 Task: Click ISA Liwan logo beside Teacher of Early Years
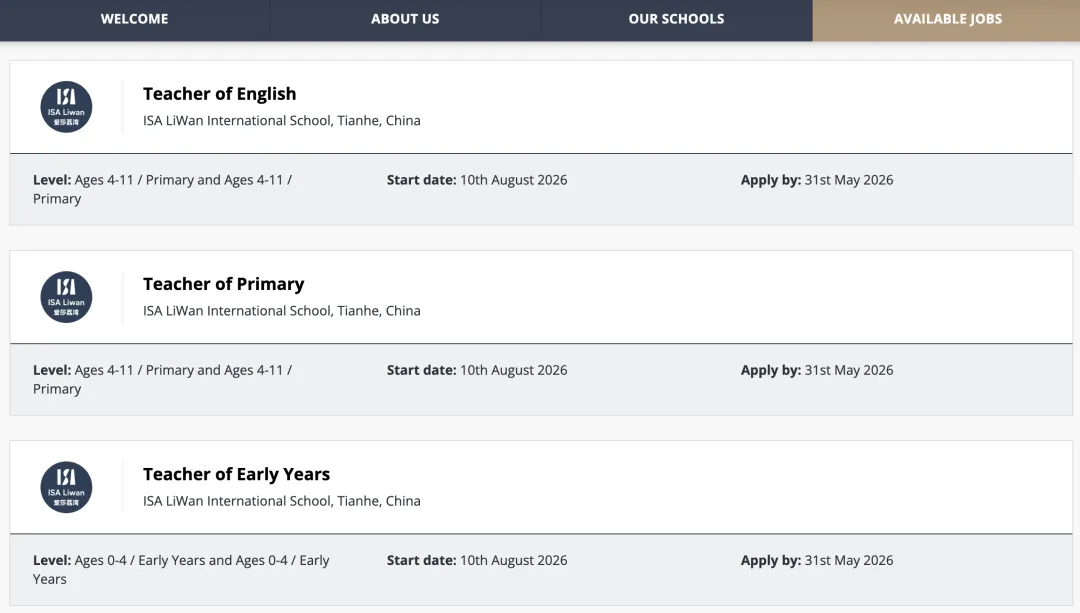(x=66, y=487)
